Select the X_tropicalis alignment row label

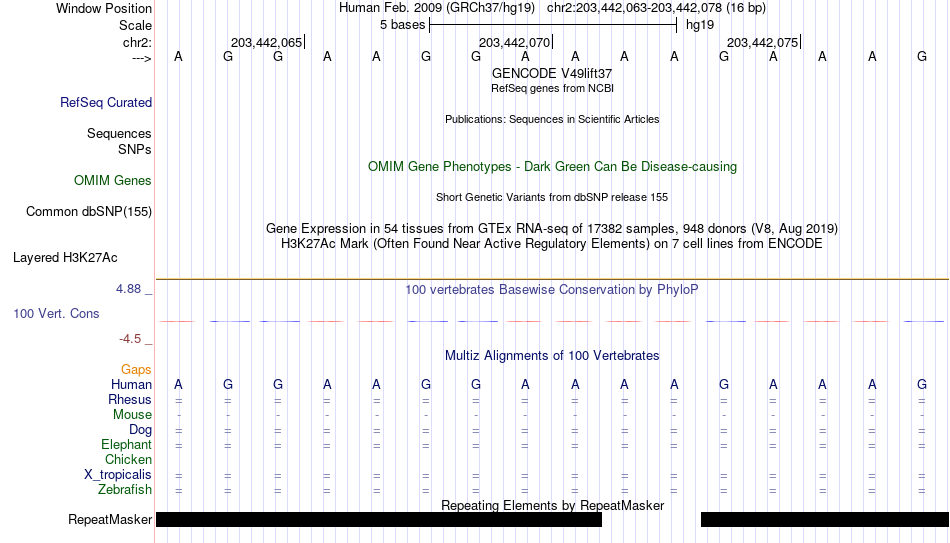[118, 475]
